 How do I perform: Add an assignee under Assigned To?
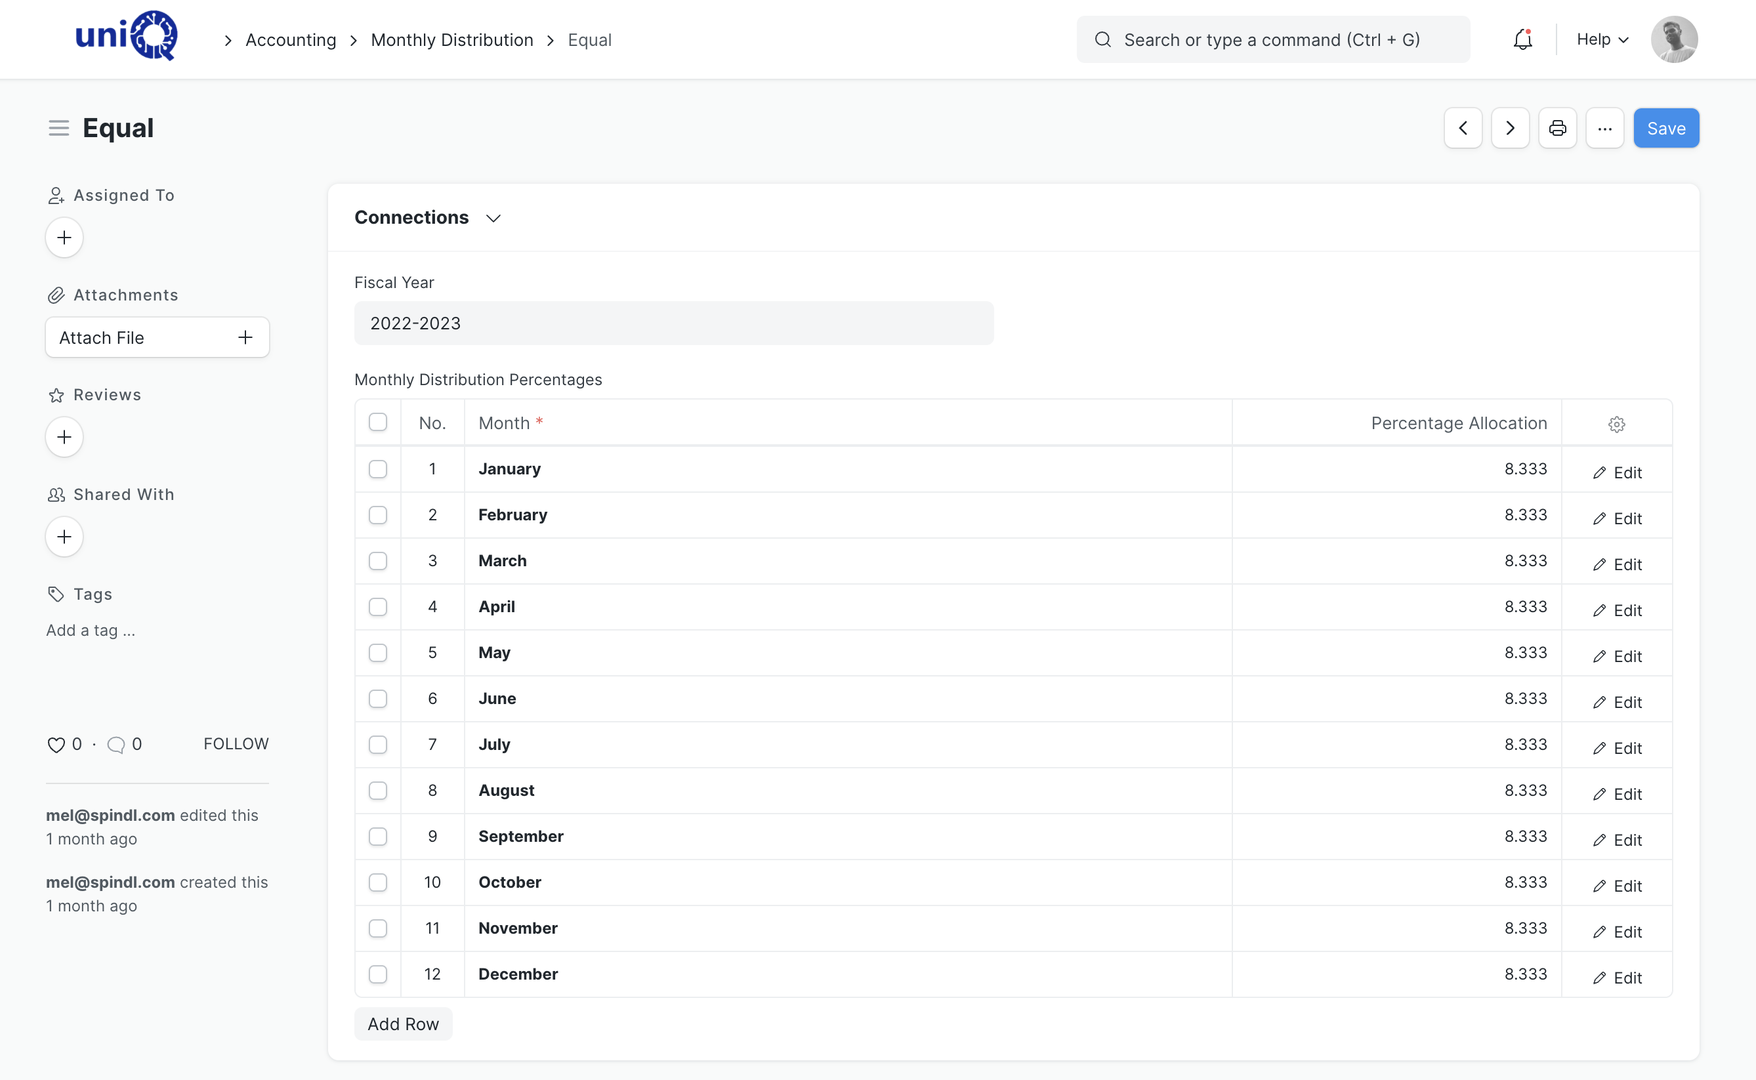64,238
